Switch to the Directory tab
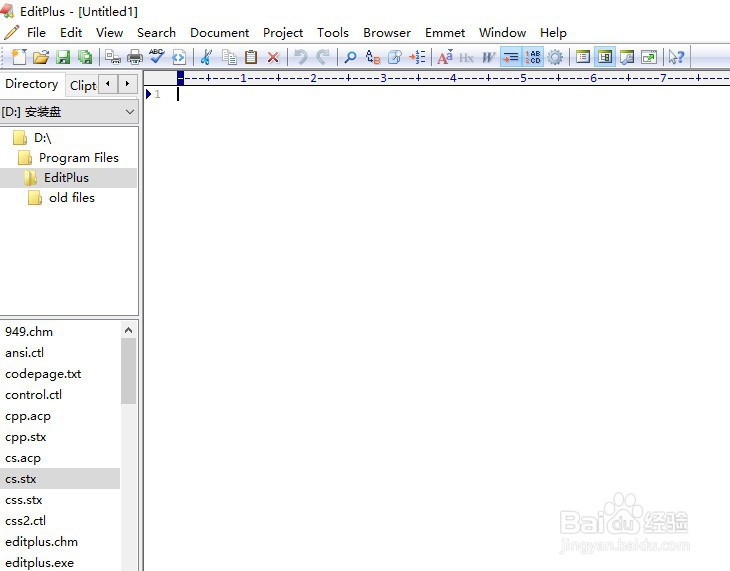This screenshot has width=730, height=571. [x=32, y=84]
